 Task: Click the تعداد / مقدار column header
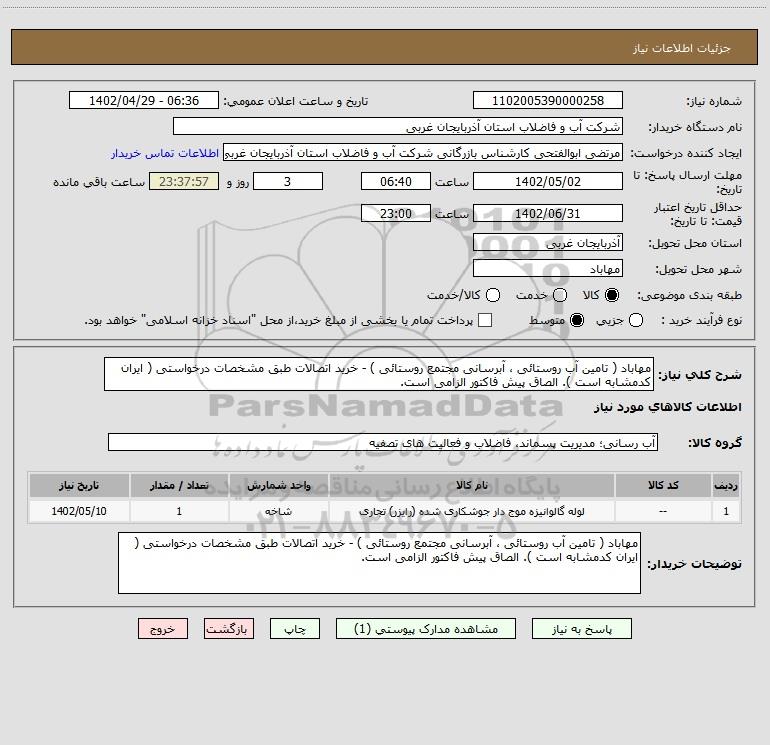pos(179,485)
